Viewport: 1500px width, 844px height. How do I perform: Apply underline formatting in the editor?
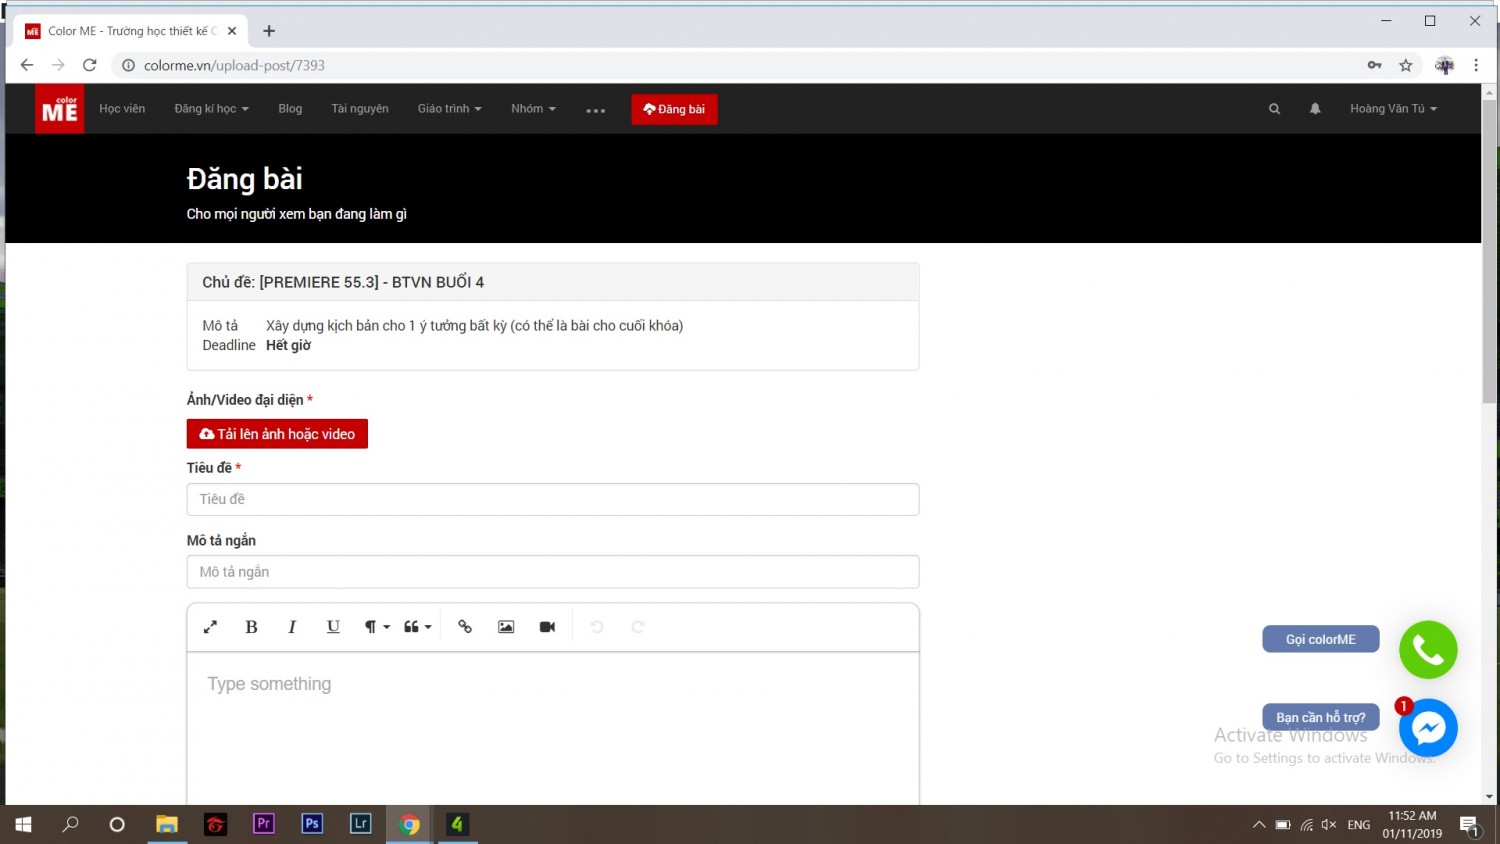333,627
